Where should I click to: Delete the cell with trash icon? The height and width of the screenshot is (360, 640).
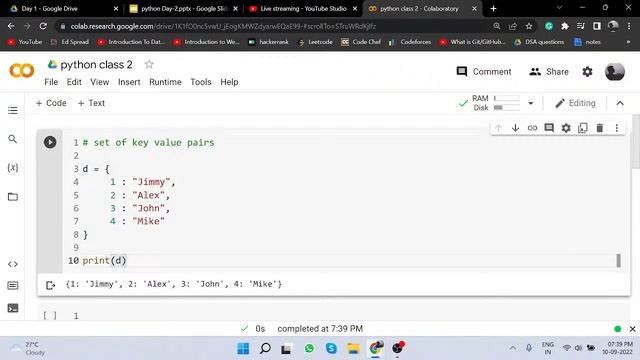pos(600,128)
